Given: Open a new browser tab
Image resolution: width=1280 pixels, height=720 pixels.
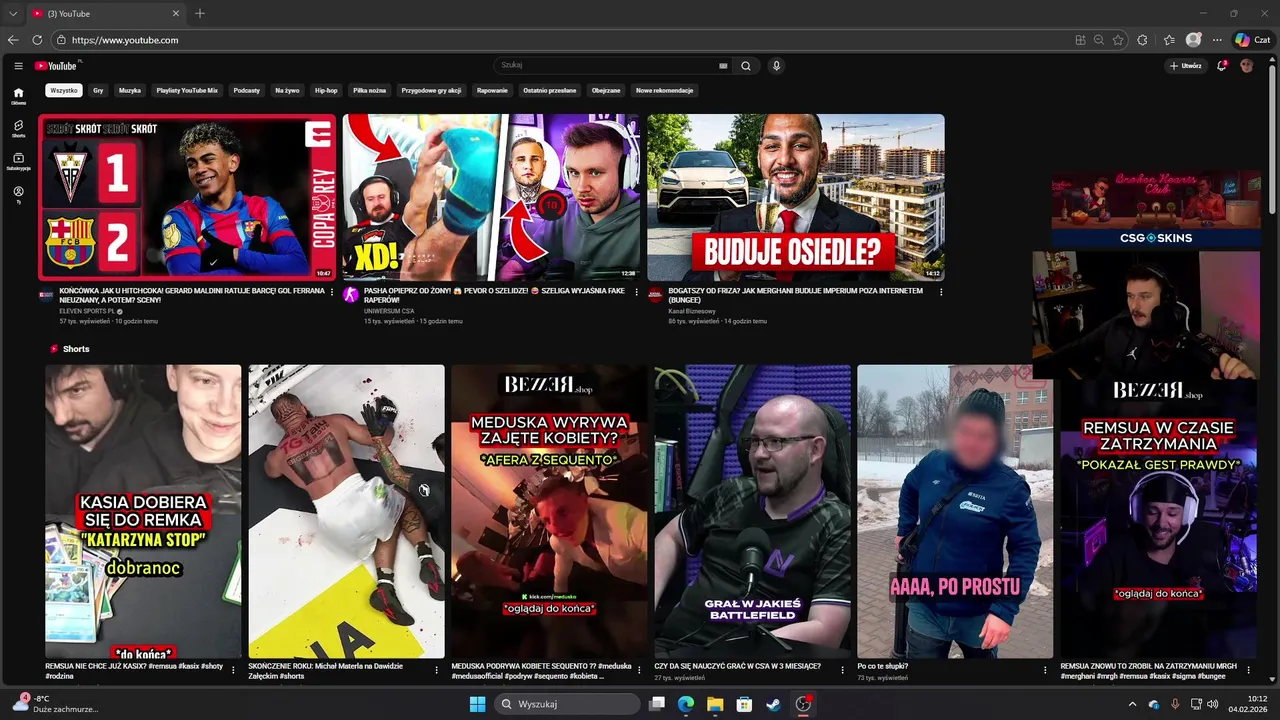Looking at the screenshot, I should click(x=200, y=14).
